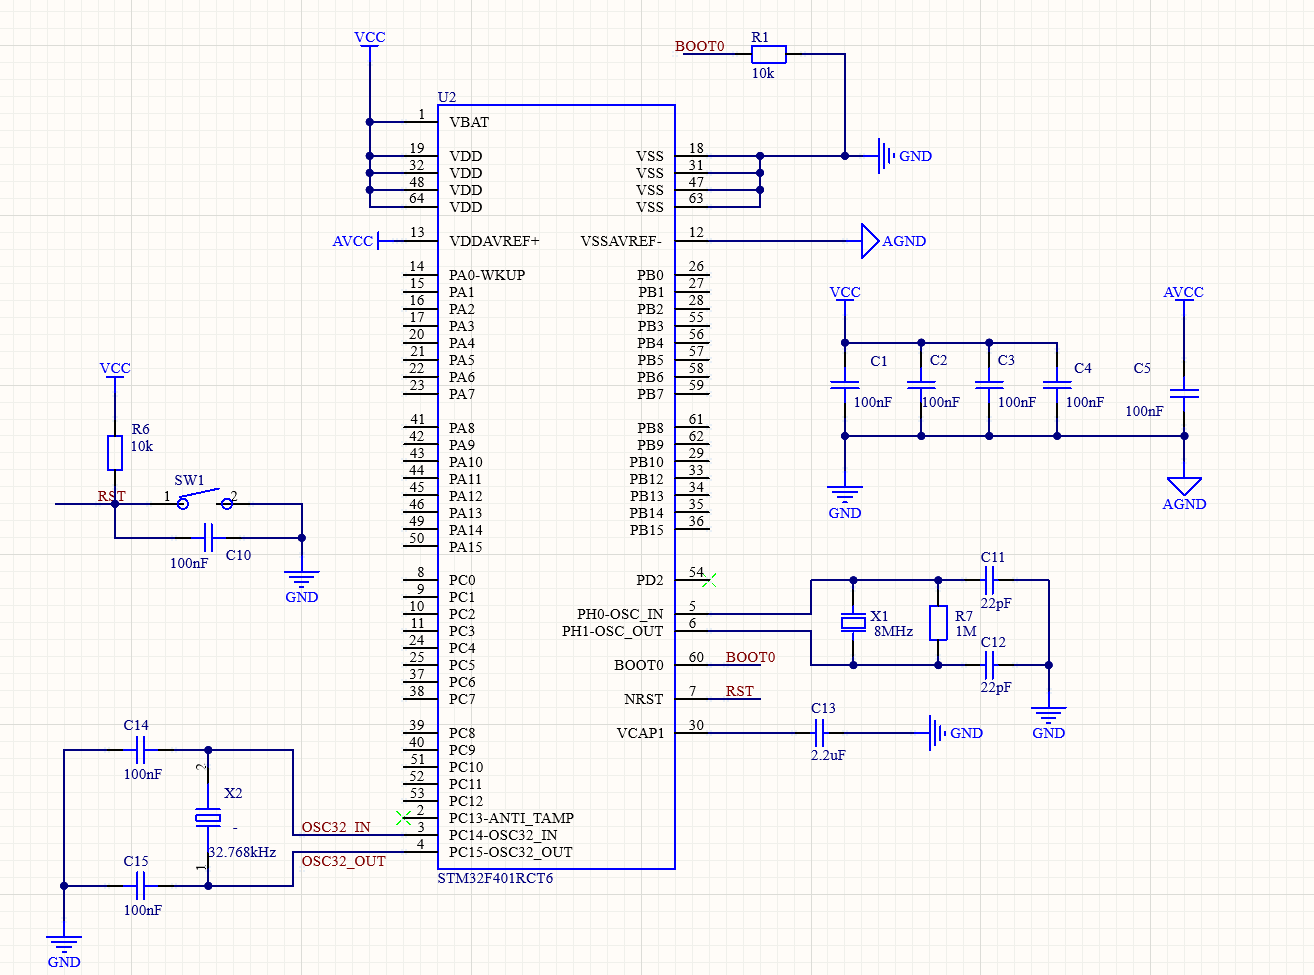Viewport: 1314px width, 975px height.
Task: Click the OSC32_IN net label
Action: (x=336, y=827)
